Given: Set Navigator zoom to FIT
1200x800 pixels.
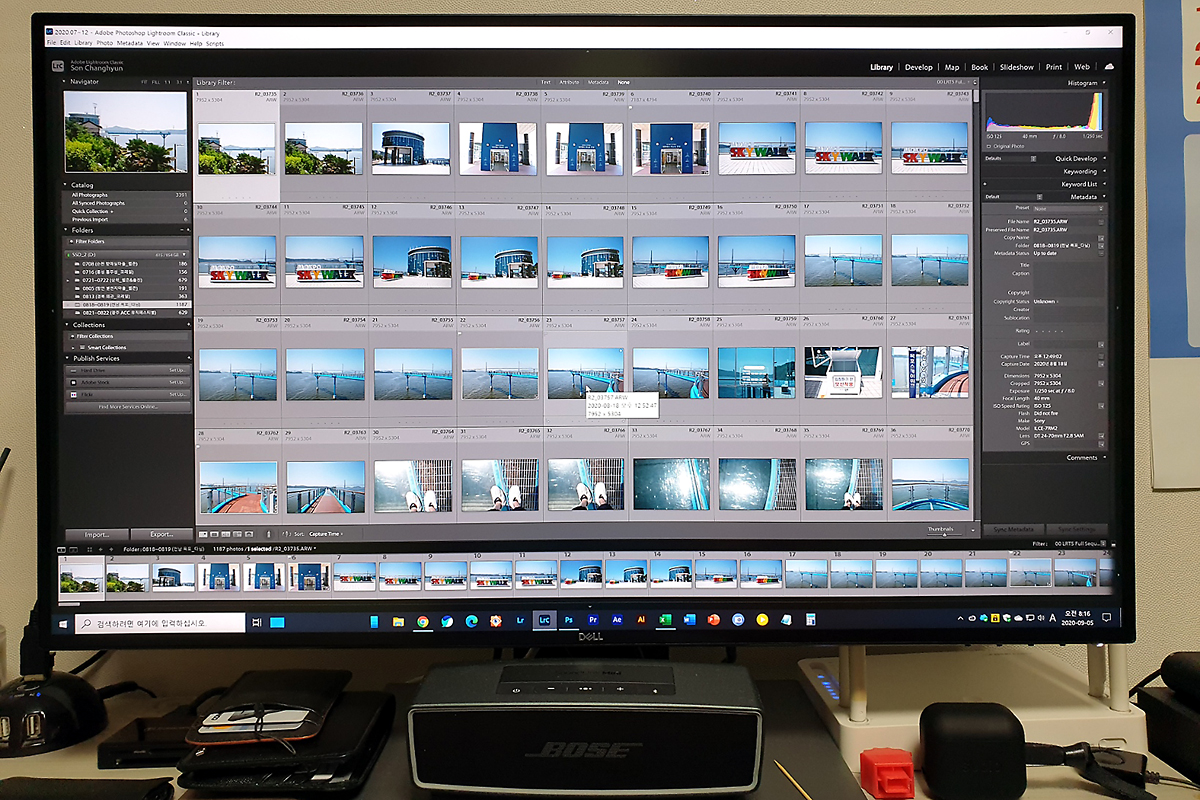Looking at the screenshot, I should pos(144,81).
